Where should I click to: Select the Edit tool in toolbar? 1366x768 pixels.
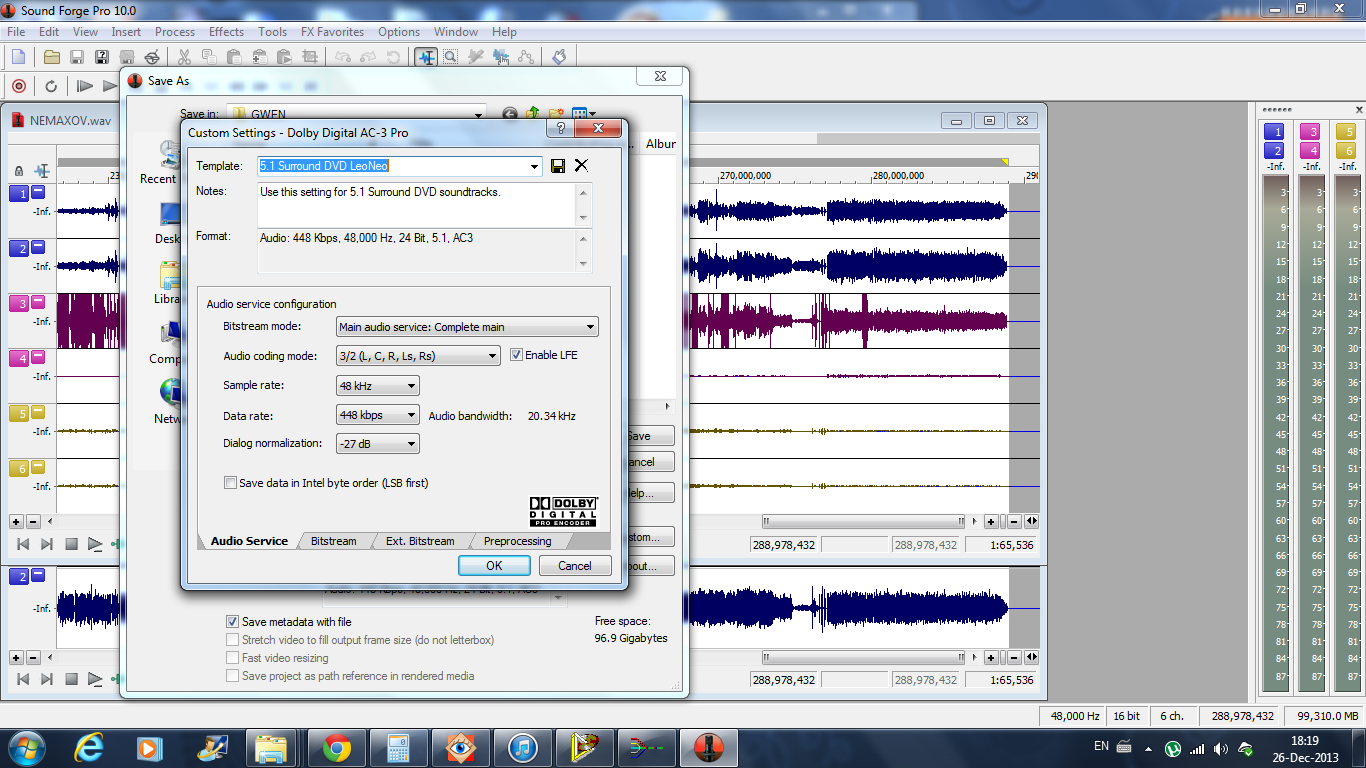click(426, 57)
